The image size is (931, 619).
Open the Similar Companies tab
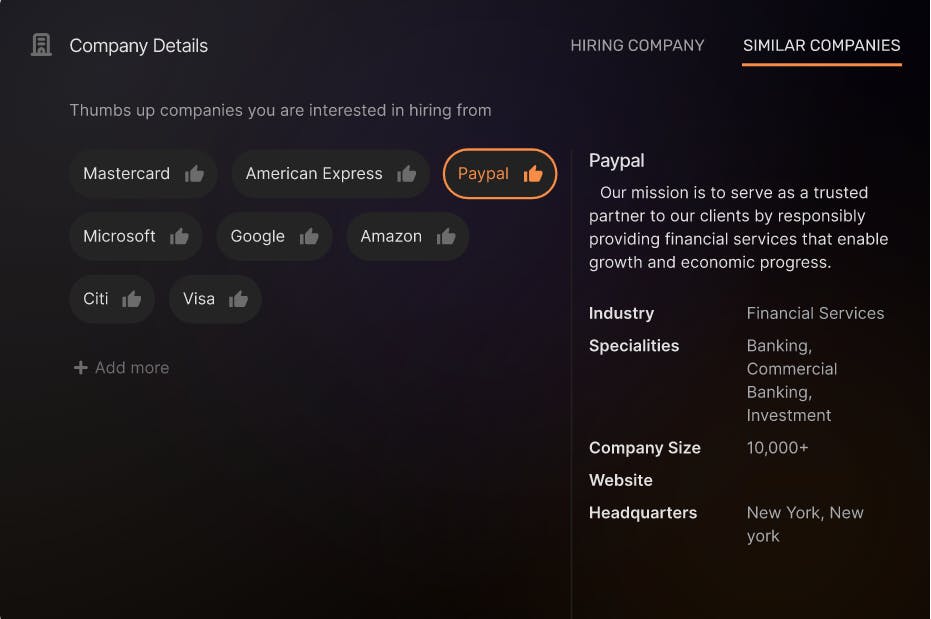click(x=821, y=45)
